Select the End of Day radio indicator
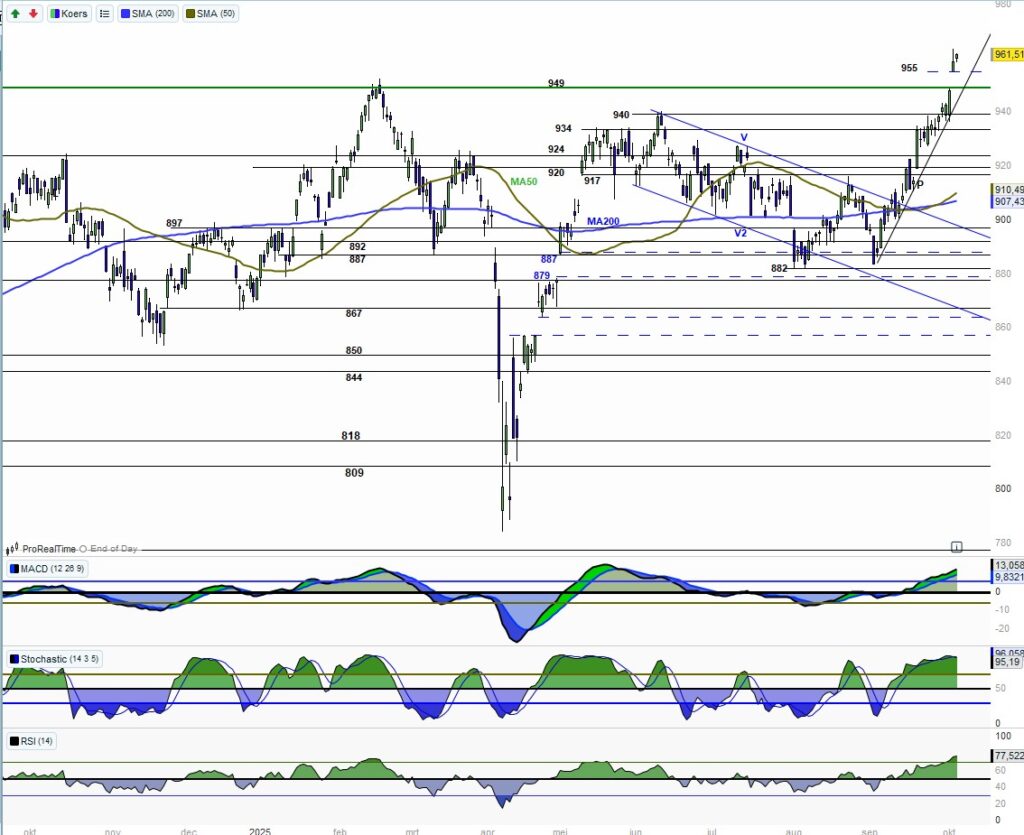 pyautogui.click(x=86, y=549)
